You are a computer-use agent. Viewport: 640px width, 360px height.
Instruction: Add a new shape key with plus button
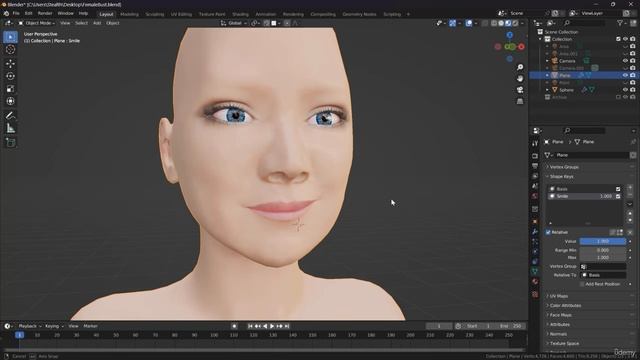point(630,187)
